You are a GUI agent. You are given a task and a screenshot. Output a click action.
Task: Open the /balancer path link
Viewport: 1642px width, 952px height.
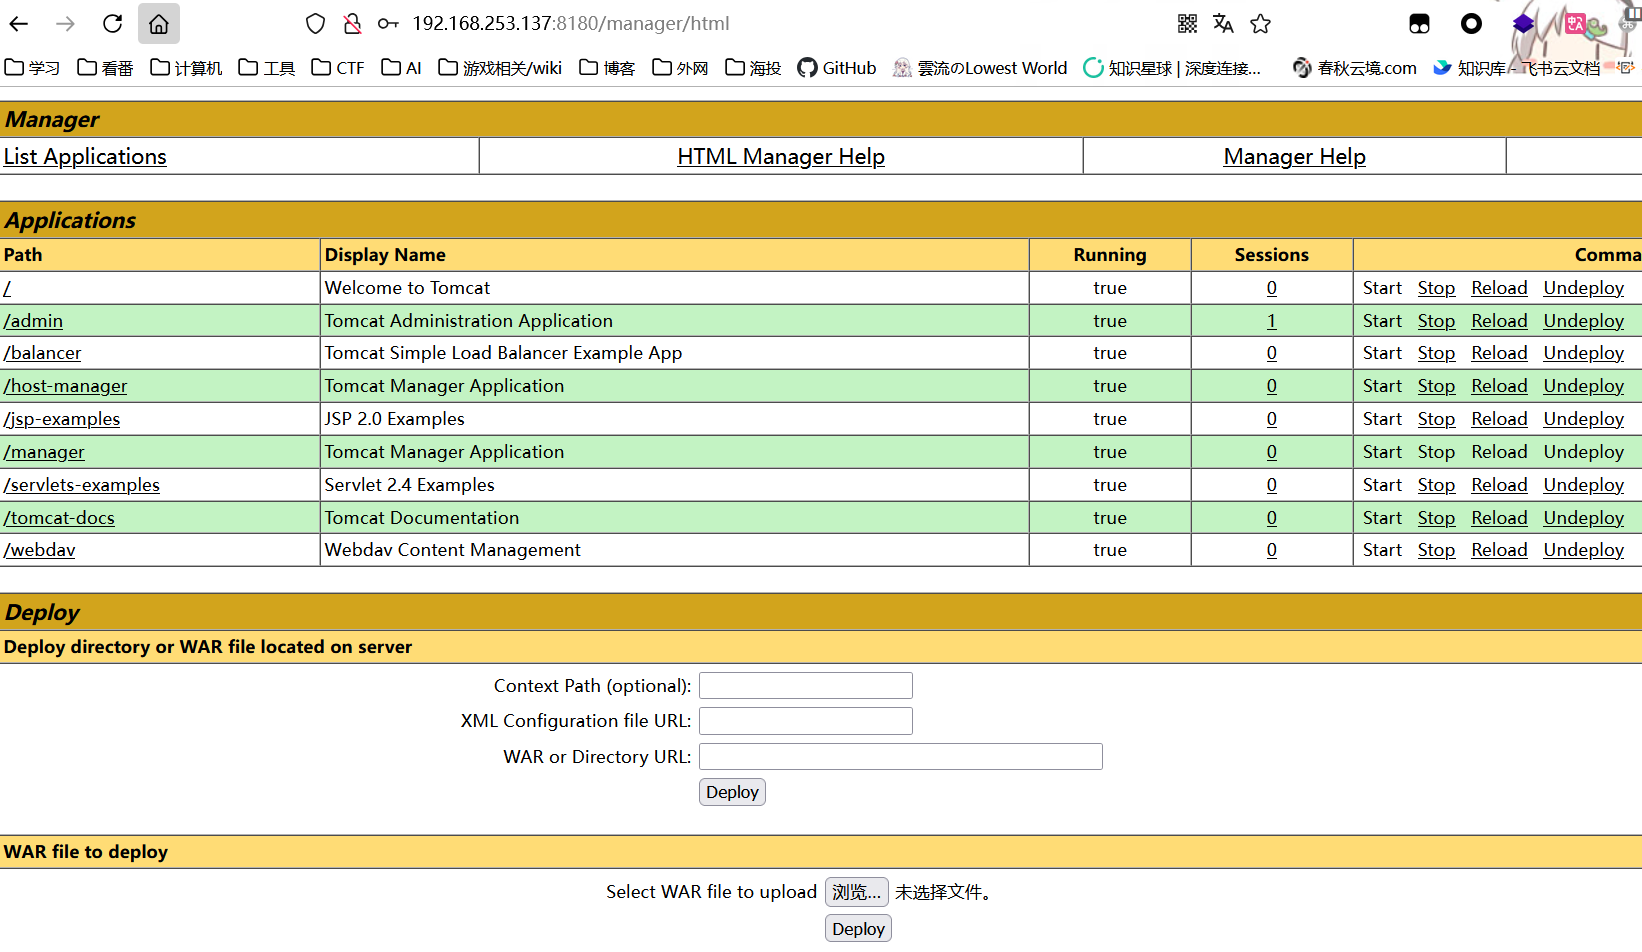click(x=42, y=353)
